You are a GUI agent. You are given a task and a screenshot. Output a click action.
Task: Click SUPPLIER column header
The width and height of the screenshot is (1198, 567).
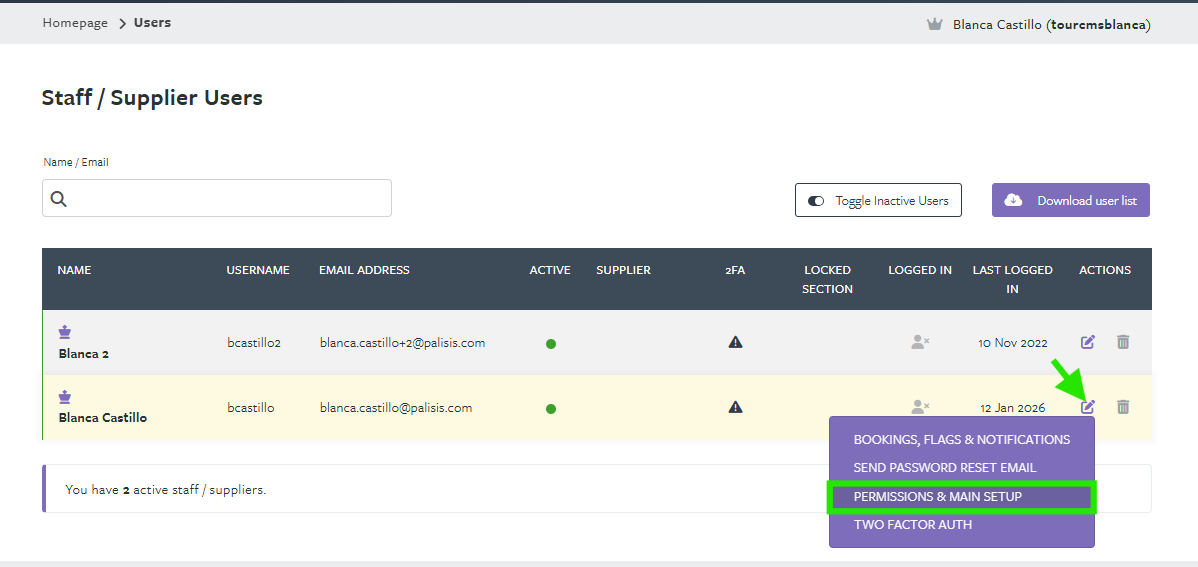click(623, 270)
